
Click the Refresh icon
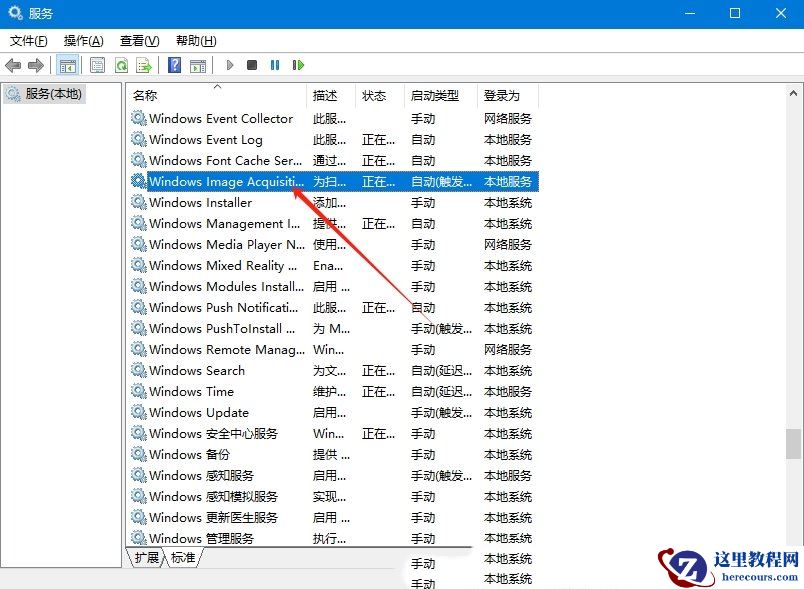[120, 65]
